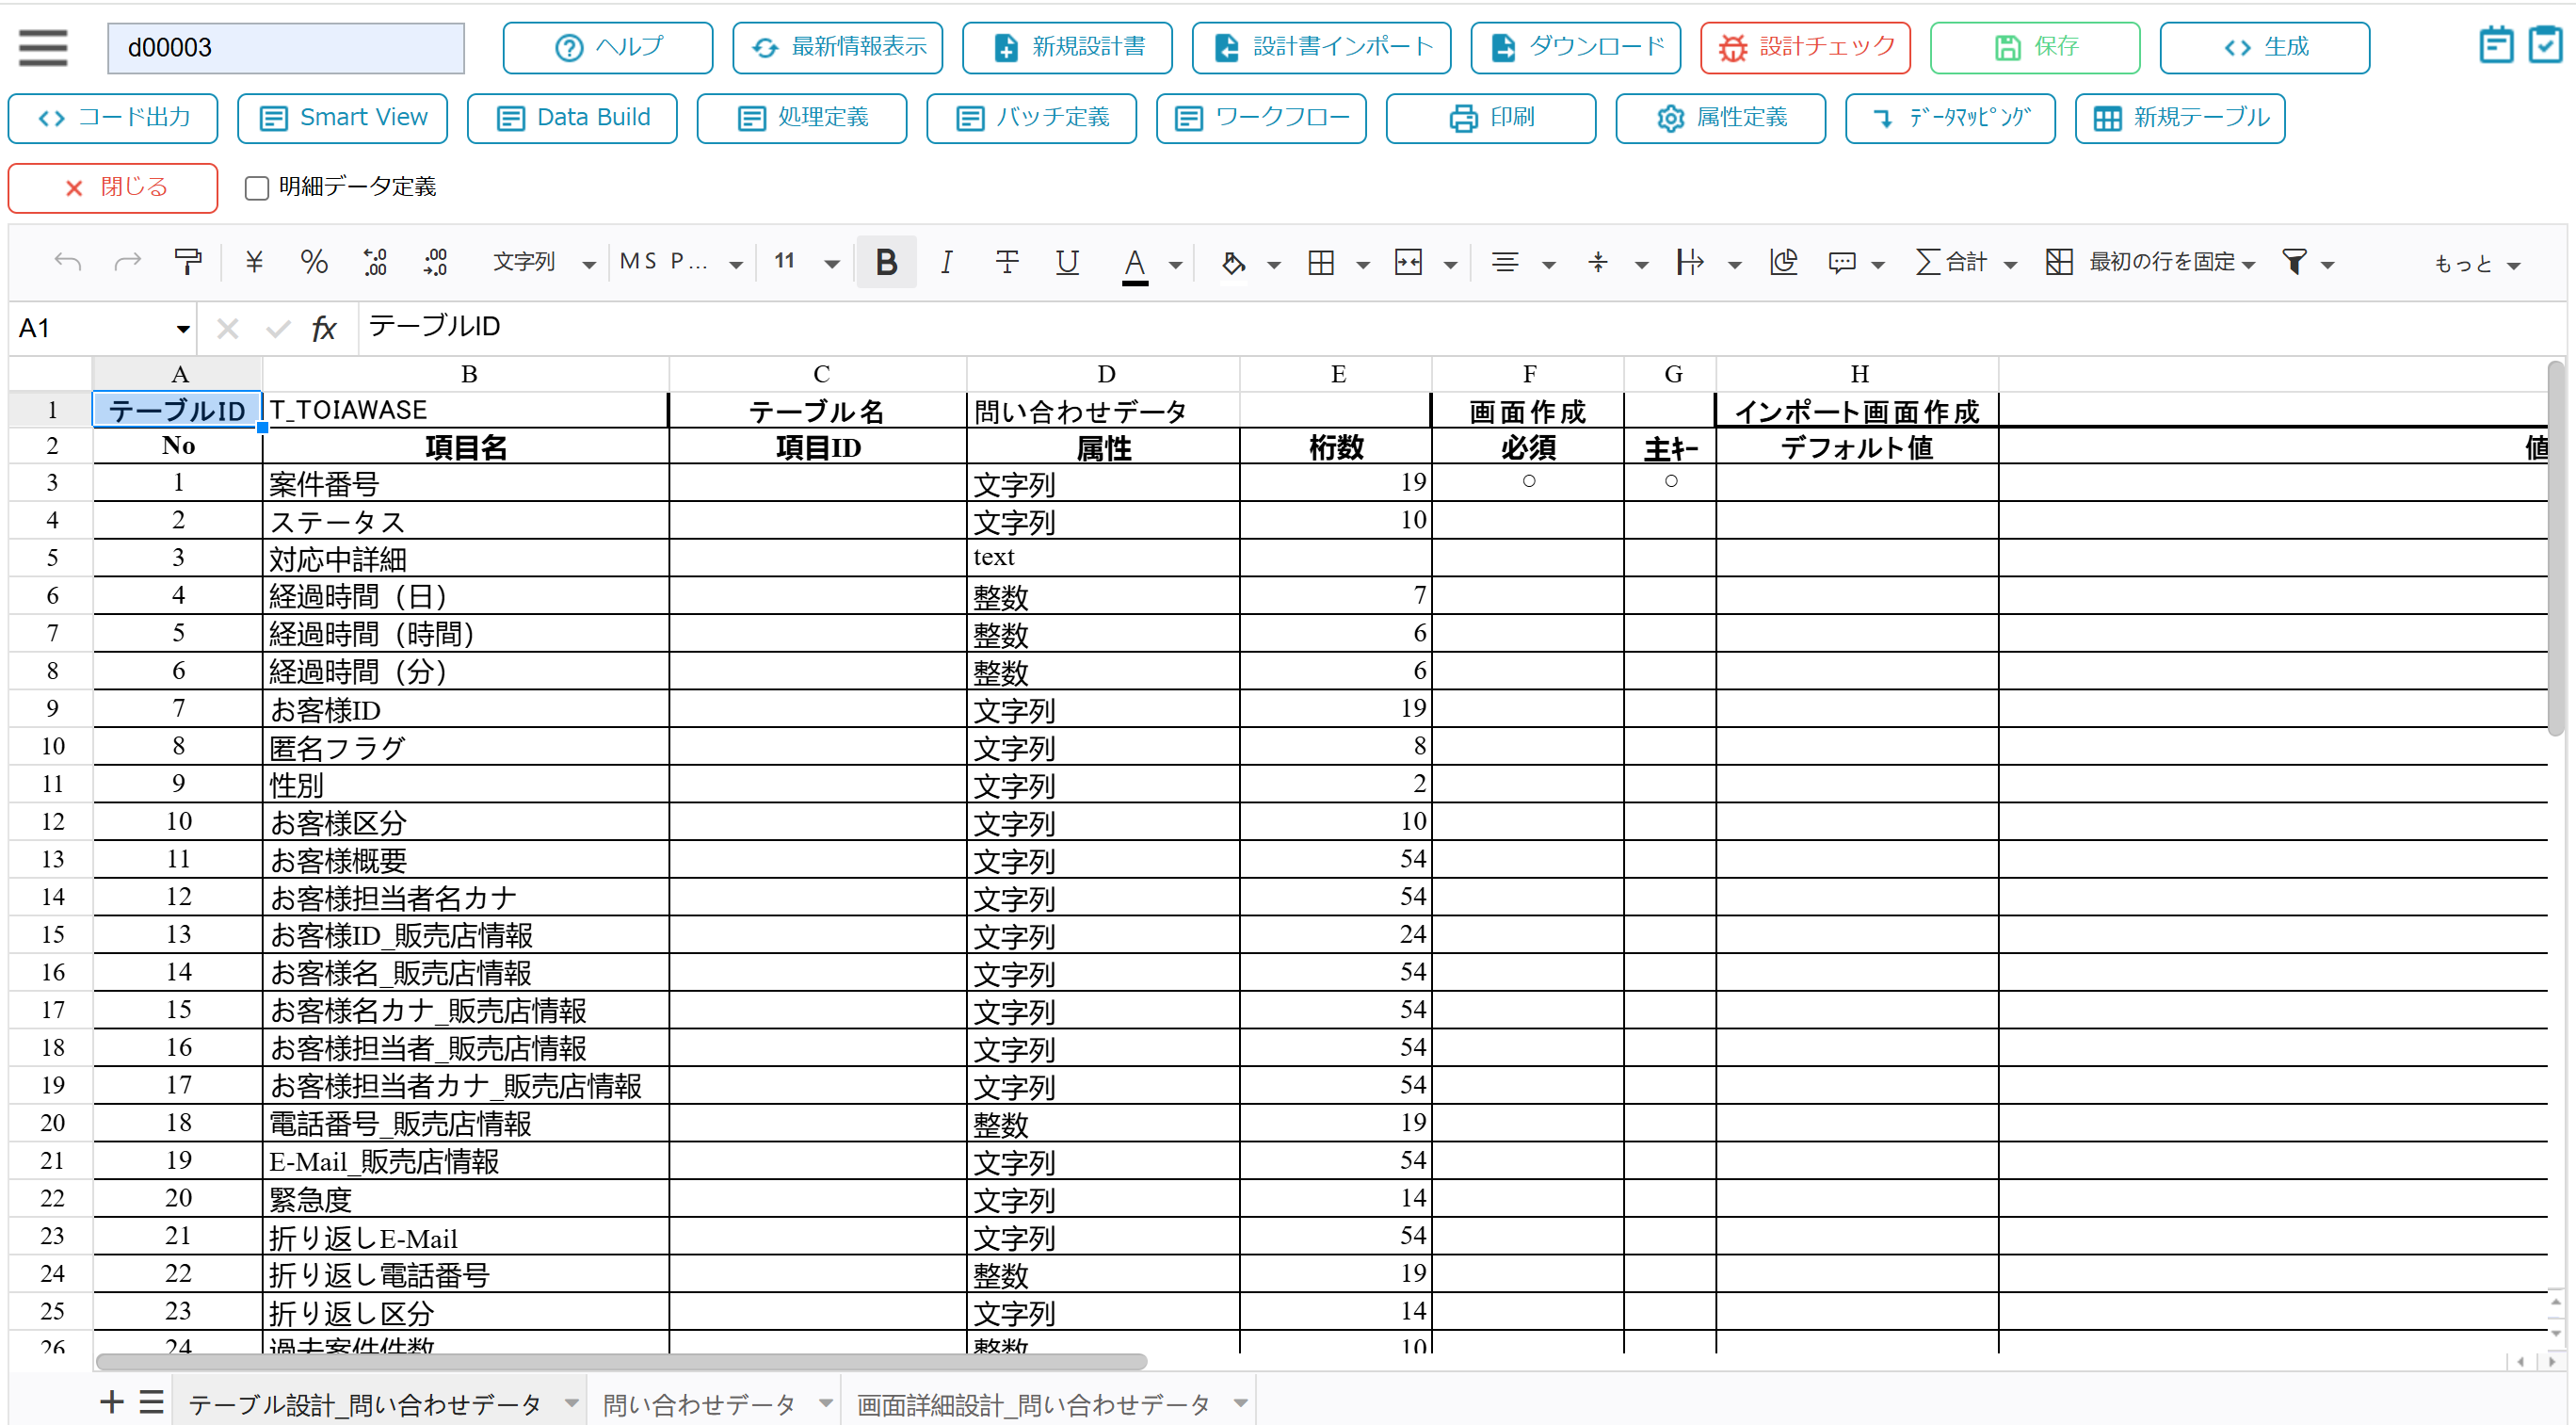Viewport: 2576px width, 1425px height.
Task: Open the 文字列 number format dropdown
Action: click(x=542, y=262)
